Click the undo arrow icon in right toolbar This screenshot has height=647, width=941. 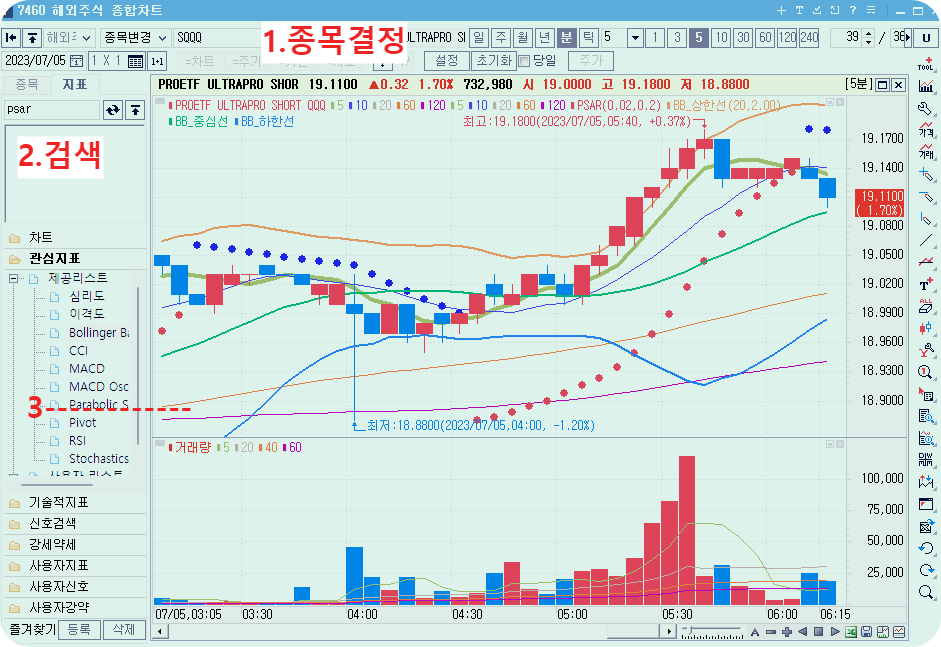pyautogui.click(x=926, y=548)
